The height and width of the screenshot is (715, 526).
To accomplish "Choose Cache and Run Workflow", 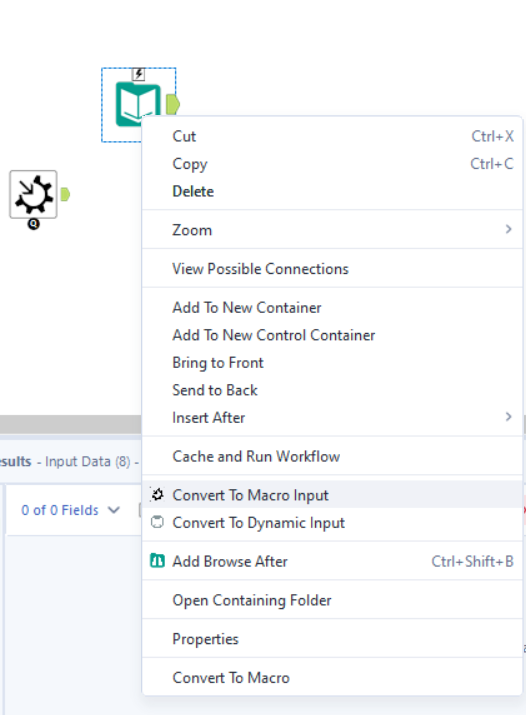I will [332, 456].
